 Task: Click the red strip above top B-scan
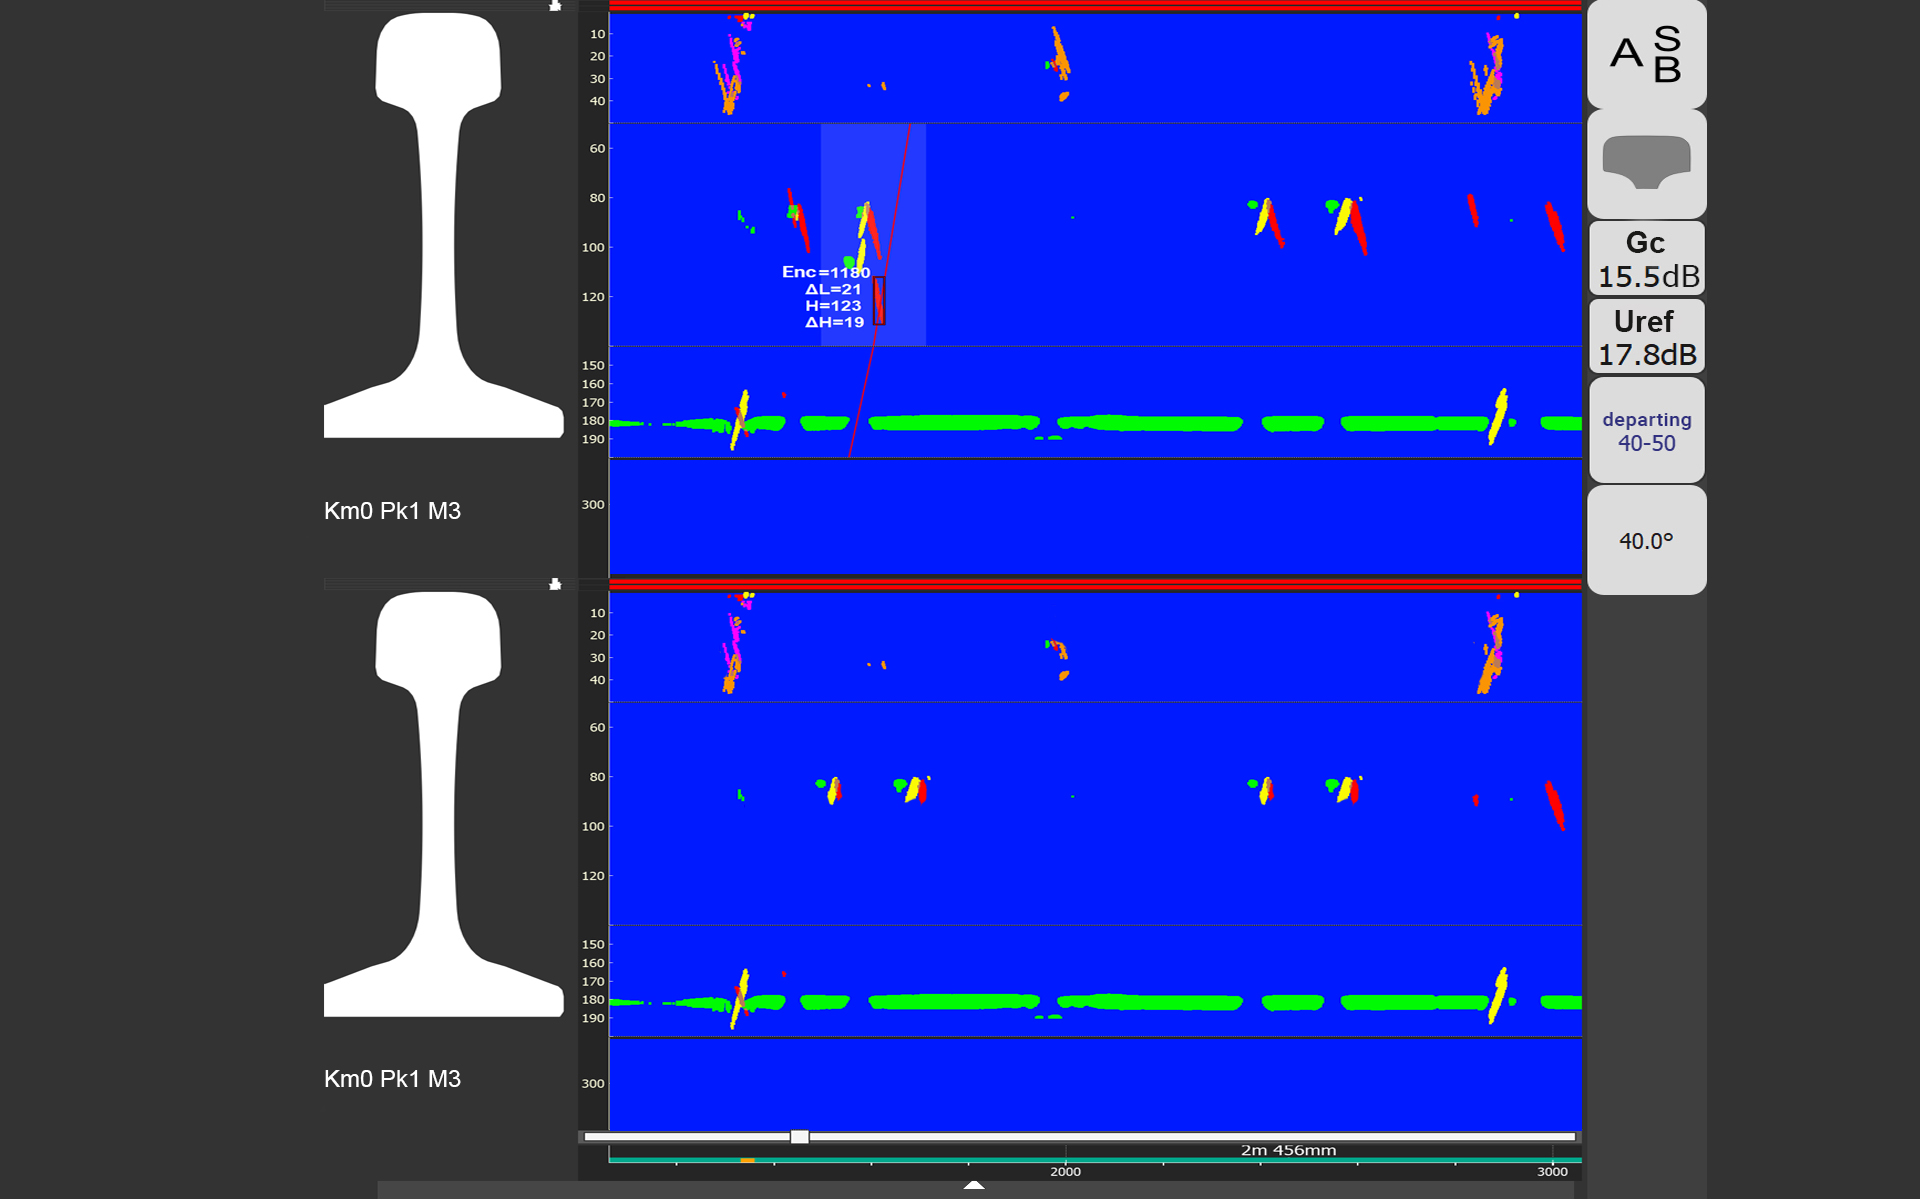click(1095, 6)
